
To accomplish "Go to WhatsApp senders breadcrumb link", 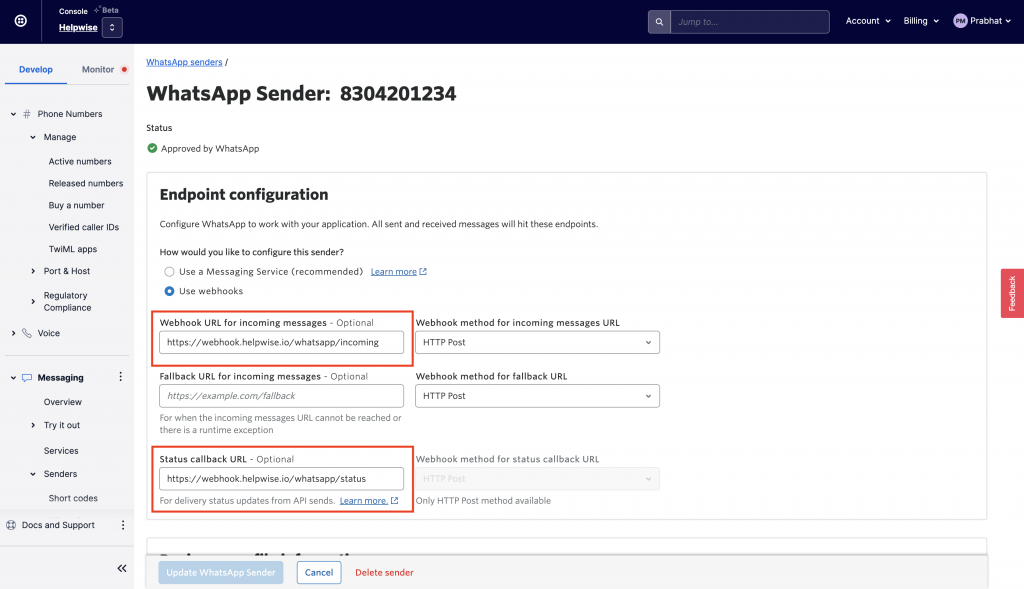I will 184,62.
